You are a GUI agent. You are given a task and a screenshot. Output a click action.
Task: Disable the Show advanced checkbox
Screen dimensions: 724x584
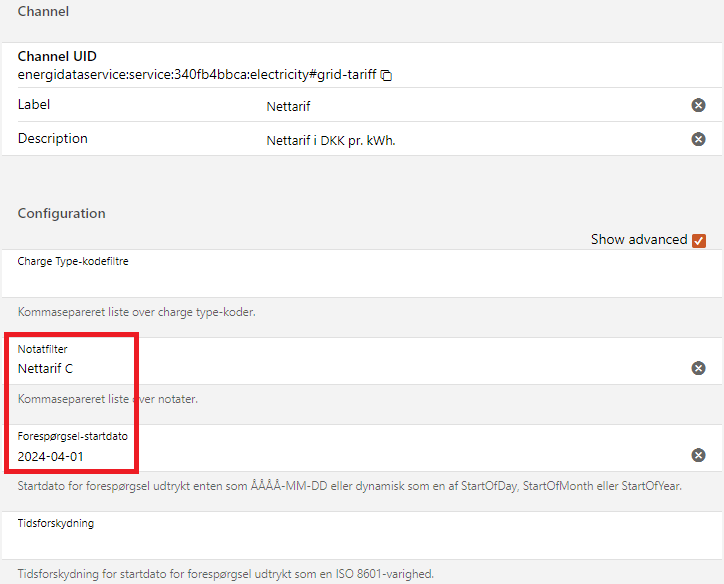(x=699, y=241)
